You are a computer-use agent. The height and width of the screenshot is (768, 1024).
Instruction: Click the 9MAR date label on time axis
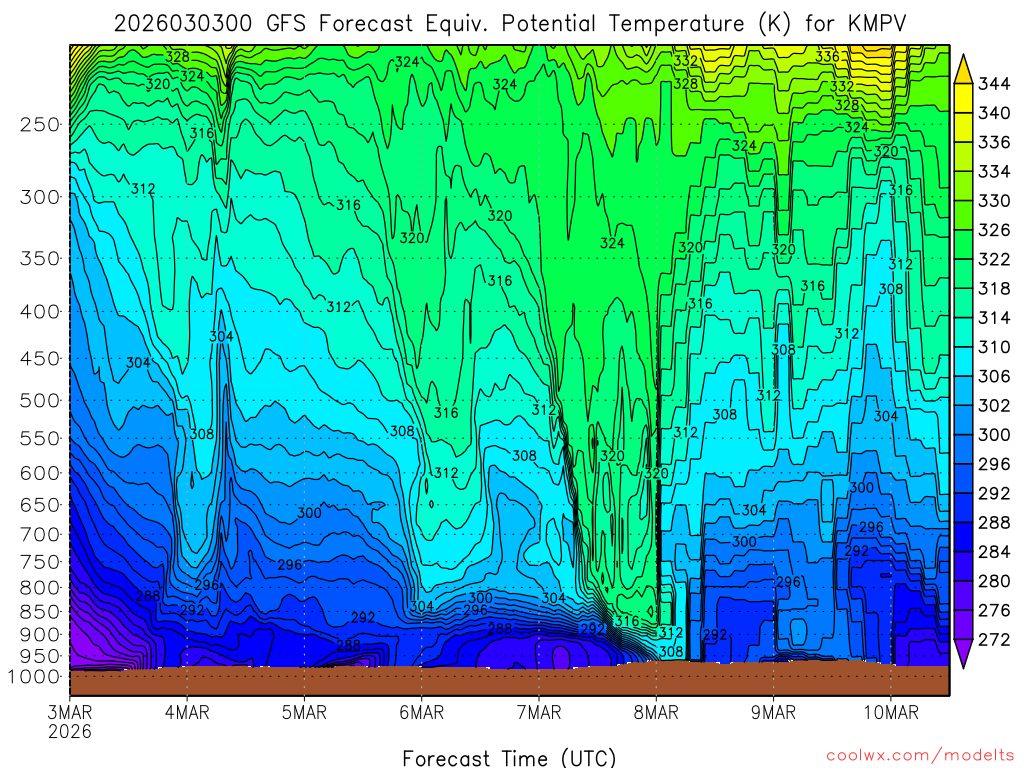point(773,712)
